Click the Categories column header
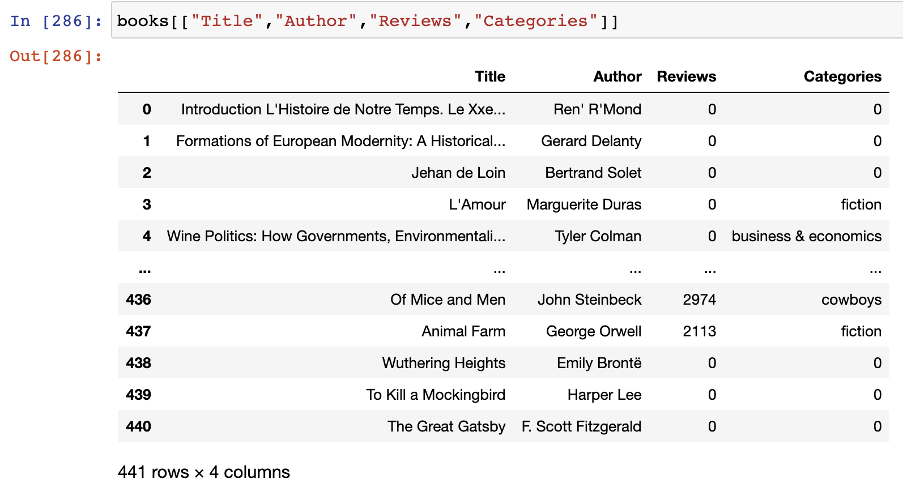 [843, 77]
